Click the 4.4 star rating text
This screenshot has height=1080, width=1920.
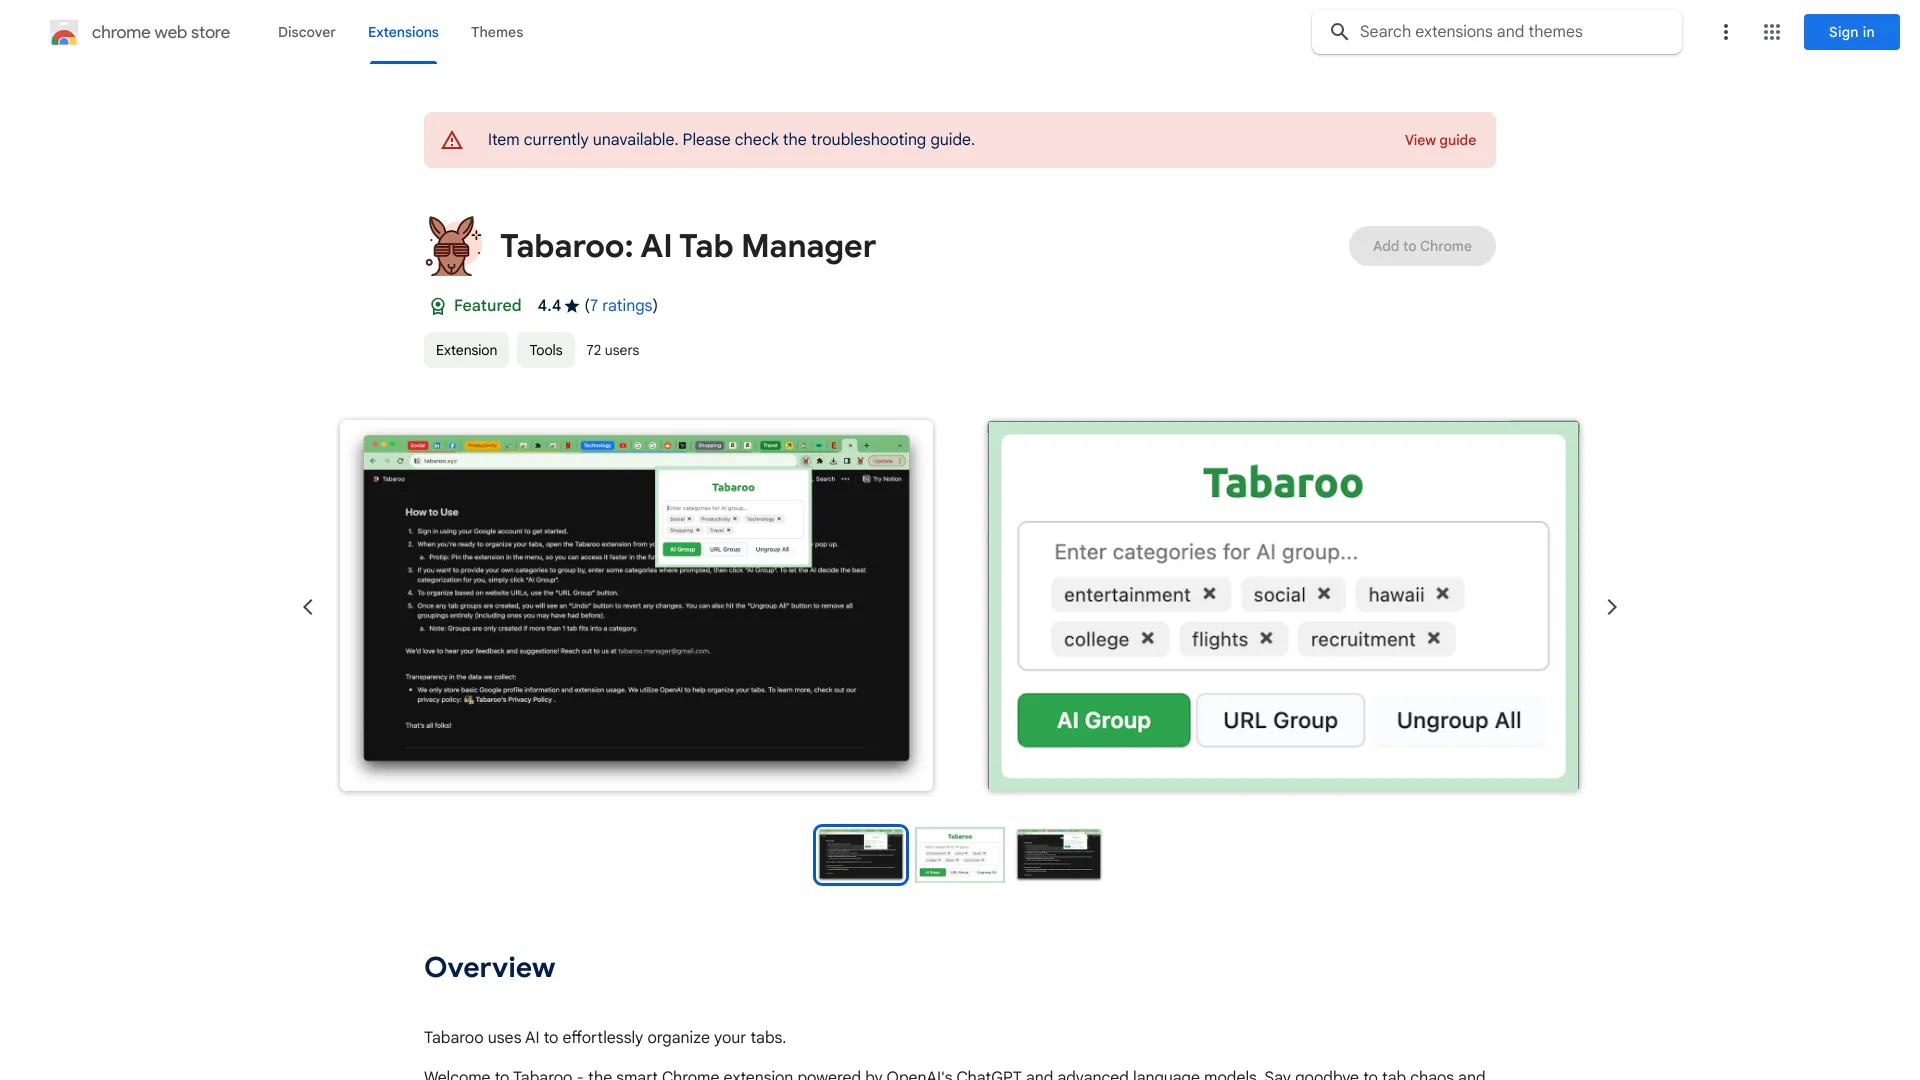click(549, 306)
